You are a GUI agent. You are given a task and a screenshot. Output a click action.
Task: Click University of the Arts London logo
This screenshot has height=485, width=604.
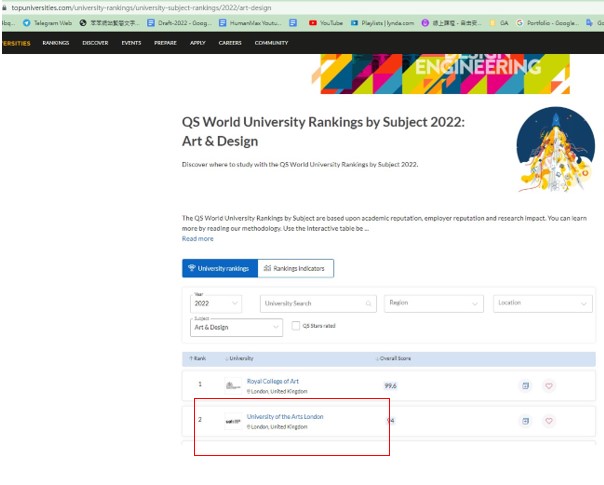233,421
